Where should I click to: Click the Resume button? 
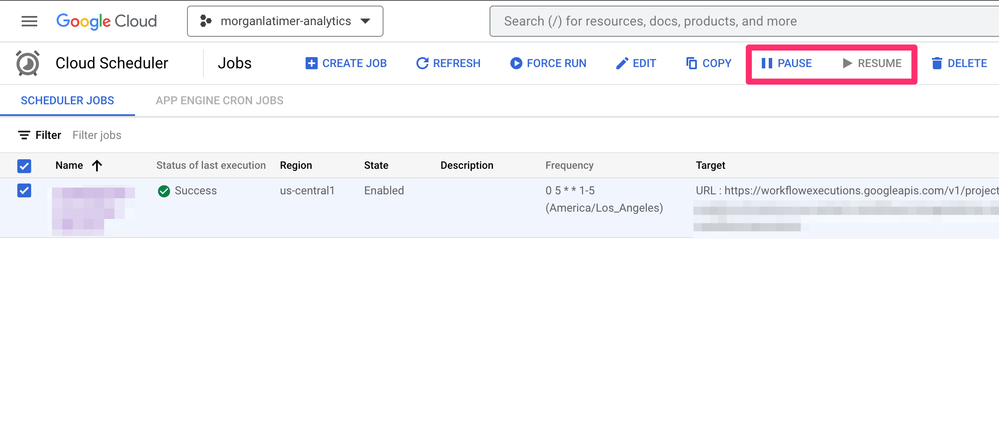pyautogui.click(x=872, y=63)
